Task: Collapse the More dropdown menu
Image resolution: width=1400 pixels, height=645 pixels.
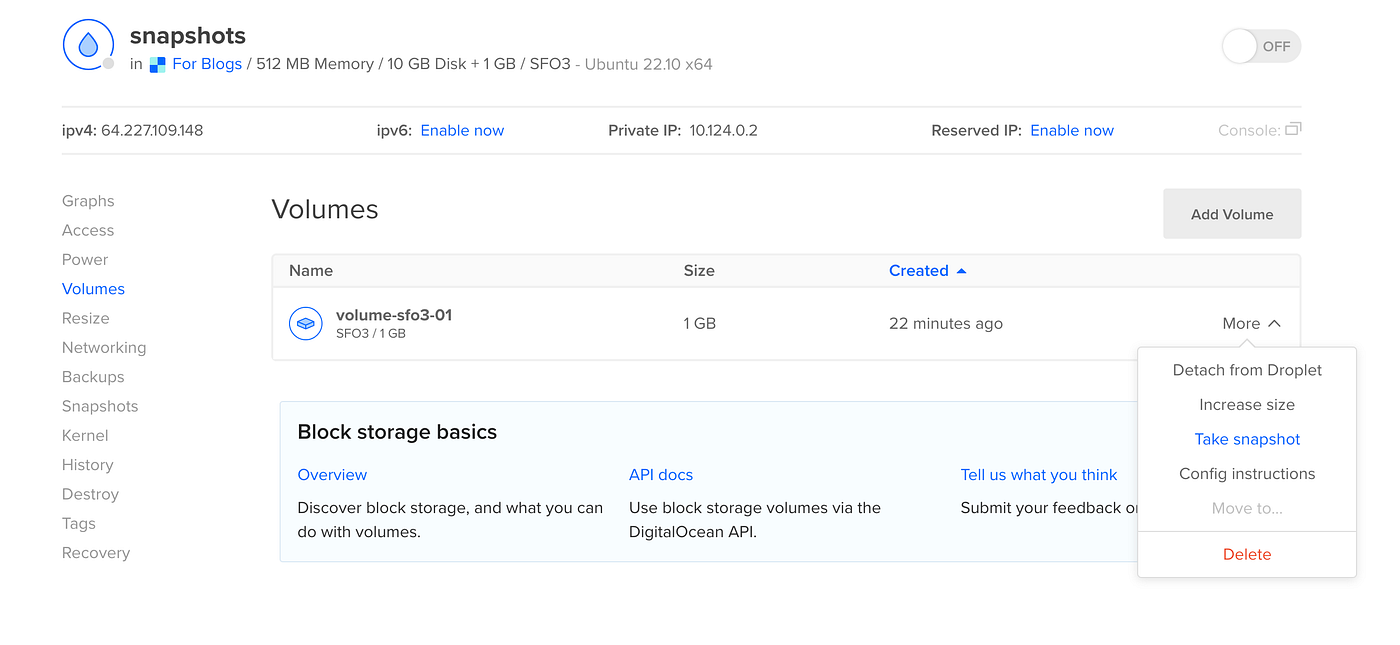Action: pos(1251,324)
